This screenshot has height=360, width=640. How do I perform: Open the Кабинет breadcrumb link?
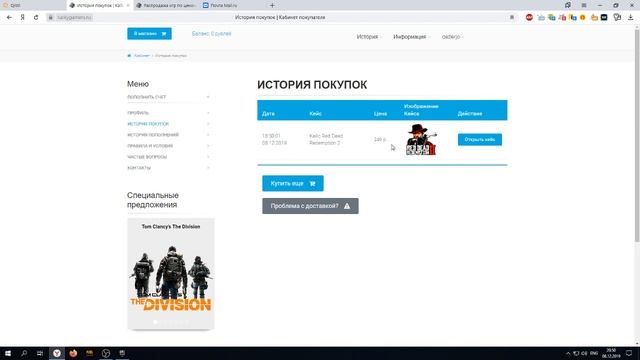(142, 56)
